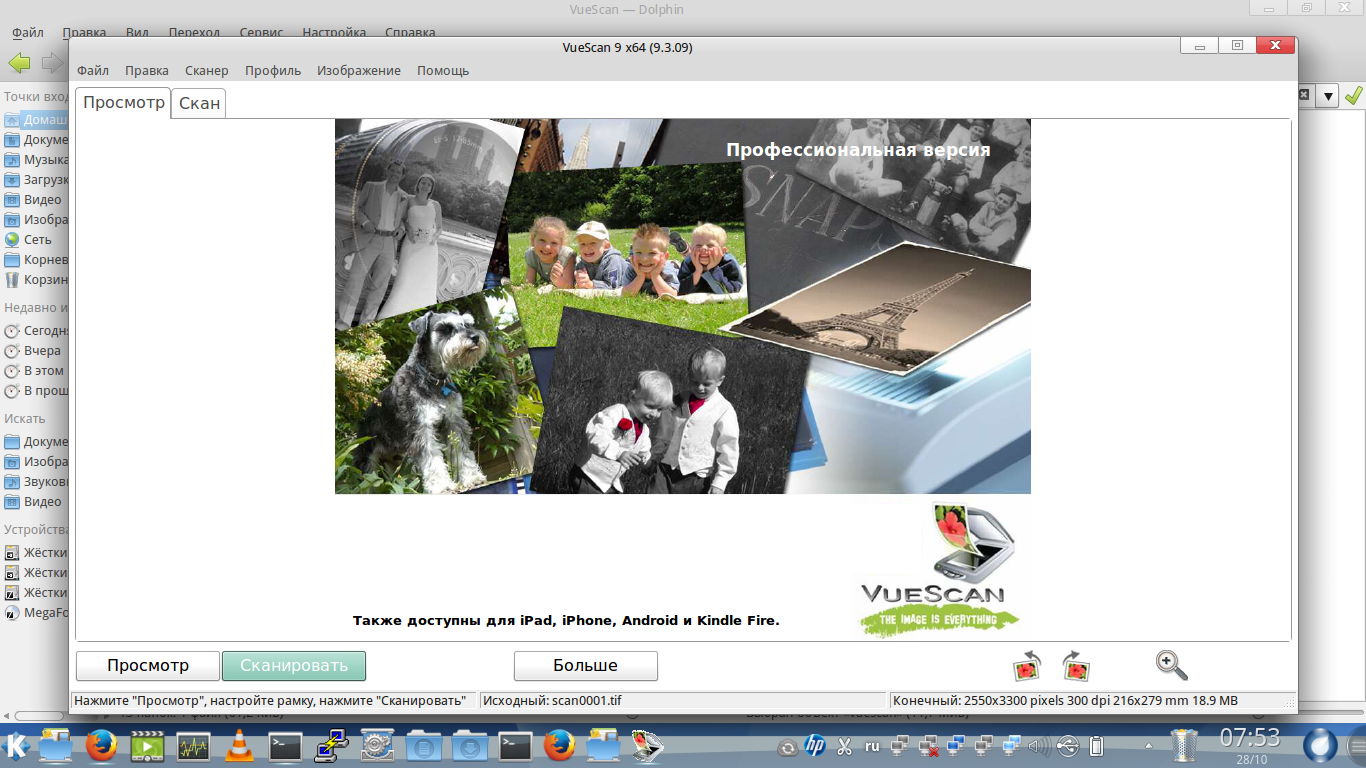
Task: Click the 'Профессиональная версия' heading
Action: coord(858,150)
